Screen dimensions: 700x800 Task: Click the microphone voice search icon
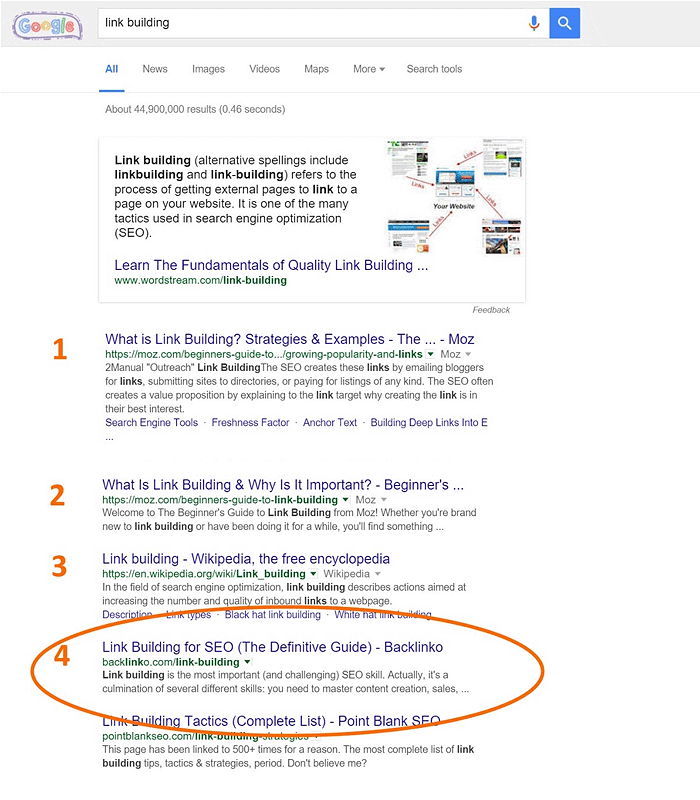534,23
